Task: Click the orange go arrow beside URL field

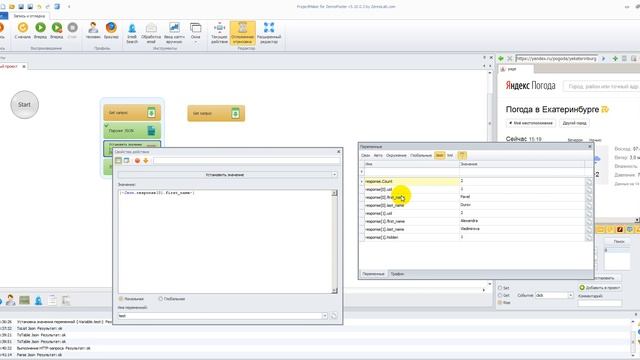Action: (x=604, y=59)
